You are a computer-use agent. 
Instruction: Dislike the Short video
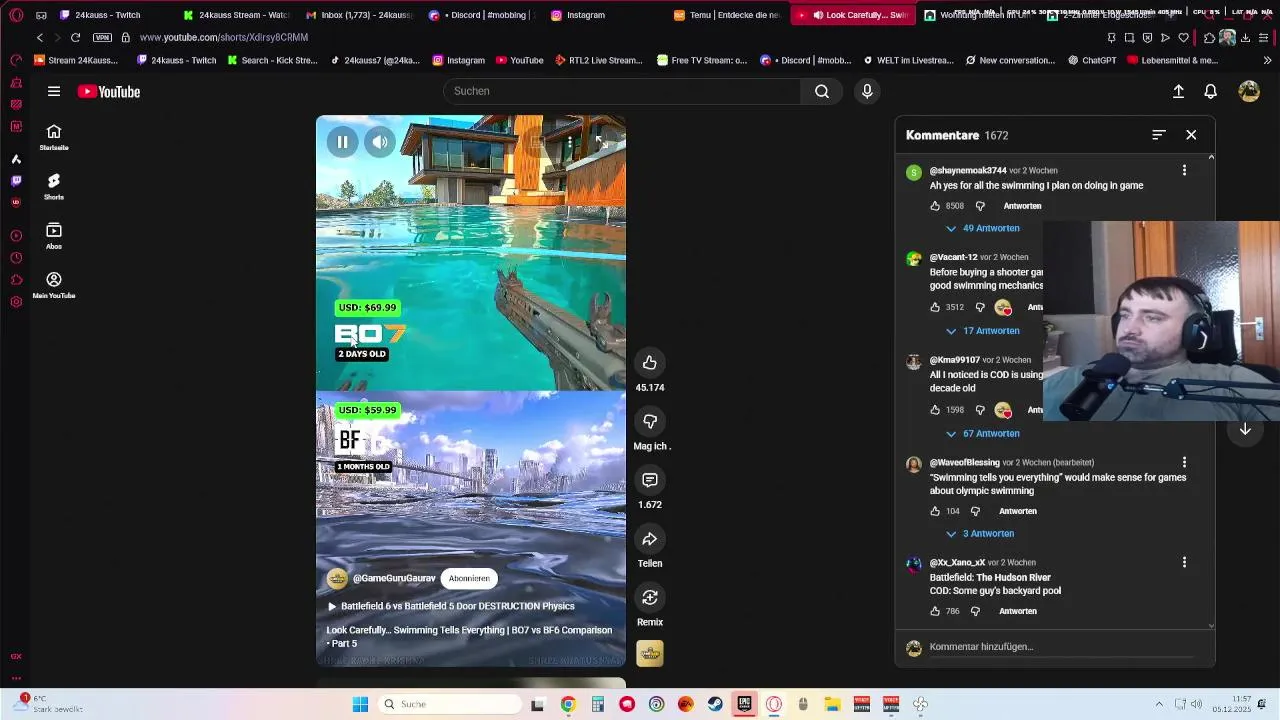650,422
